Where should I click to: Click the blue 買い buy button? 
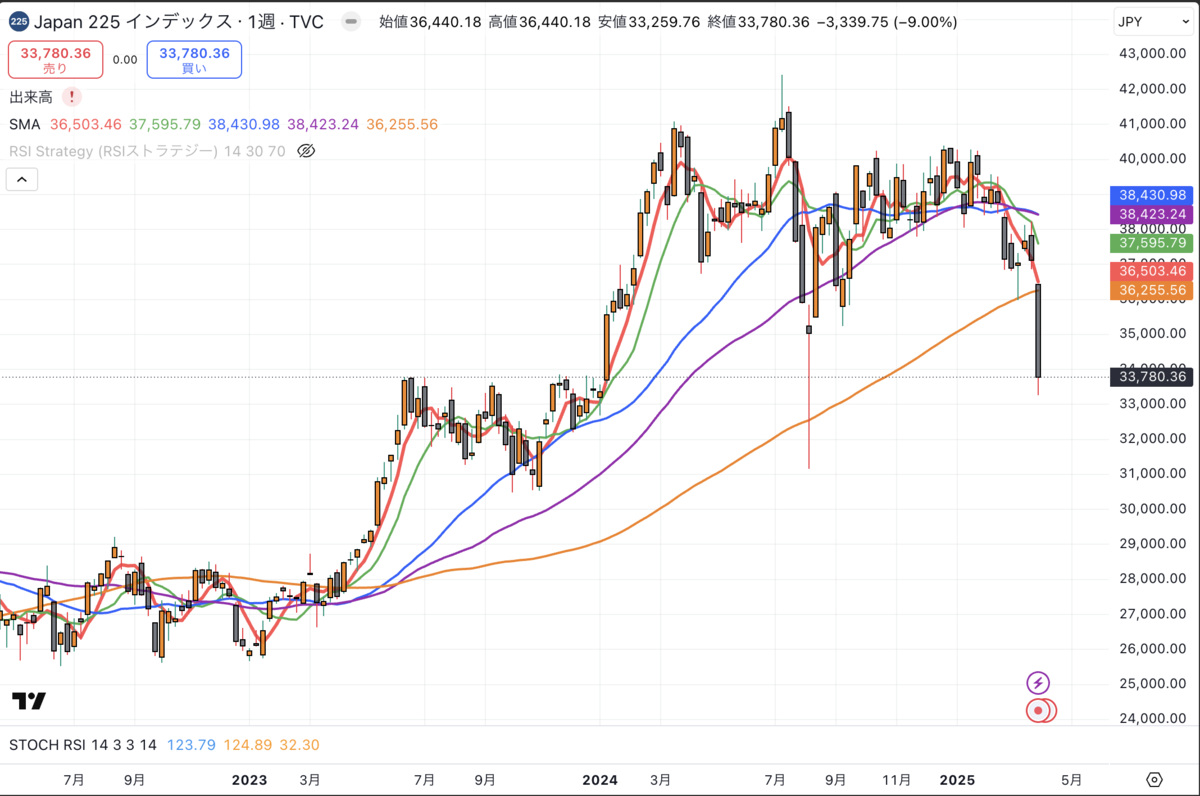[x=194, y=60]
